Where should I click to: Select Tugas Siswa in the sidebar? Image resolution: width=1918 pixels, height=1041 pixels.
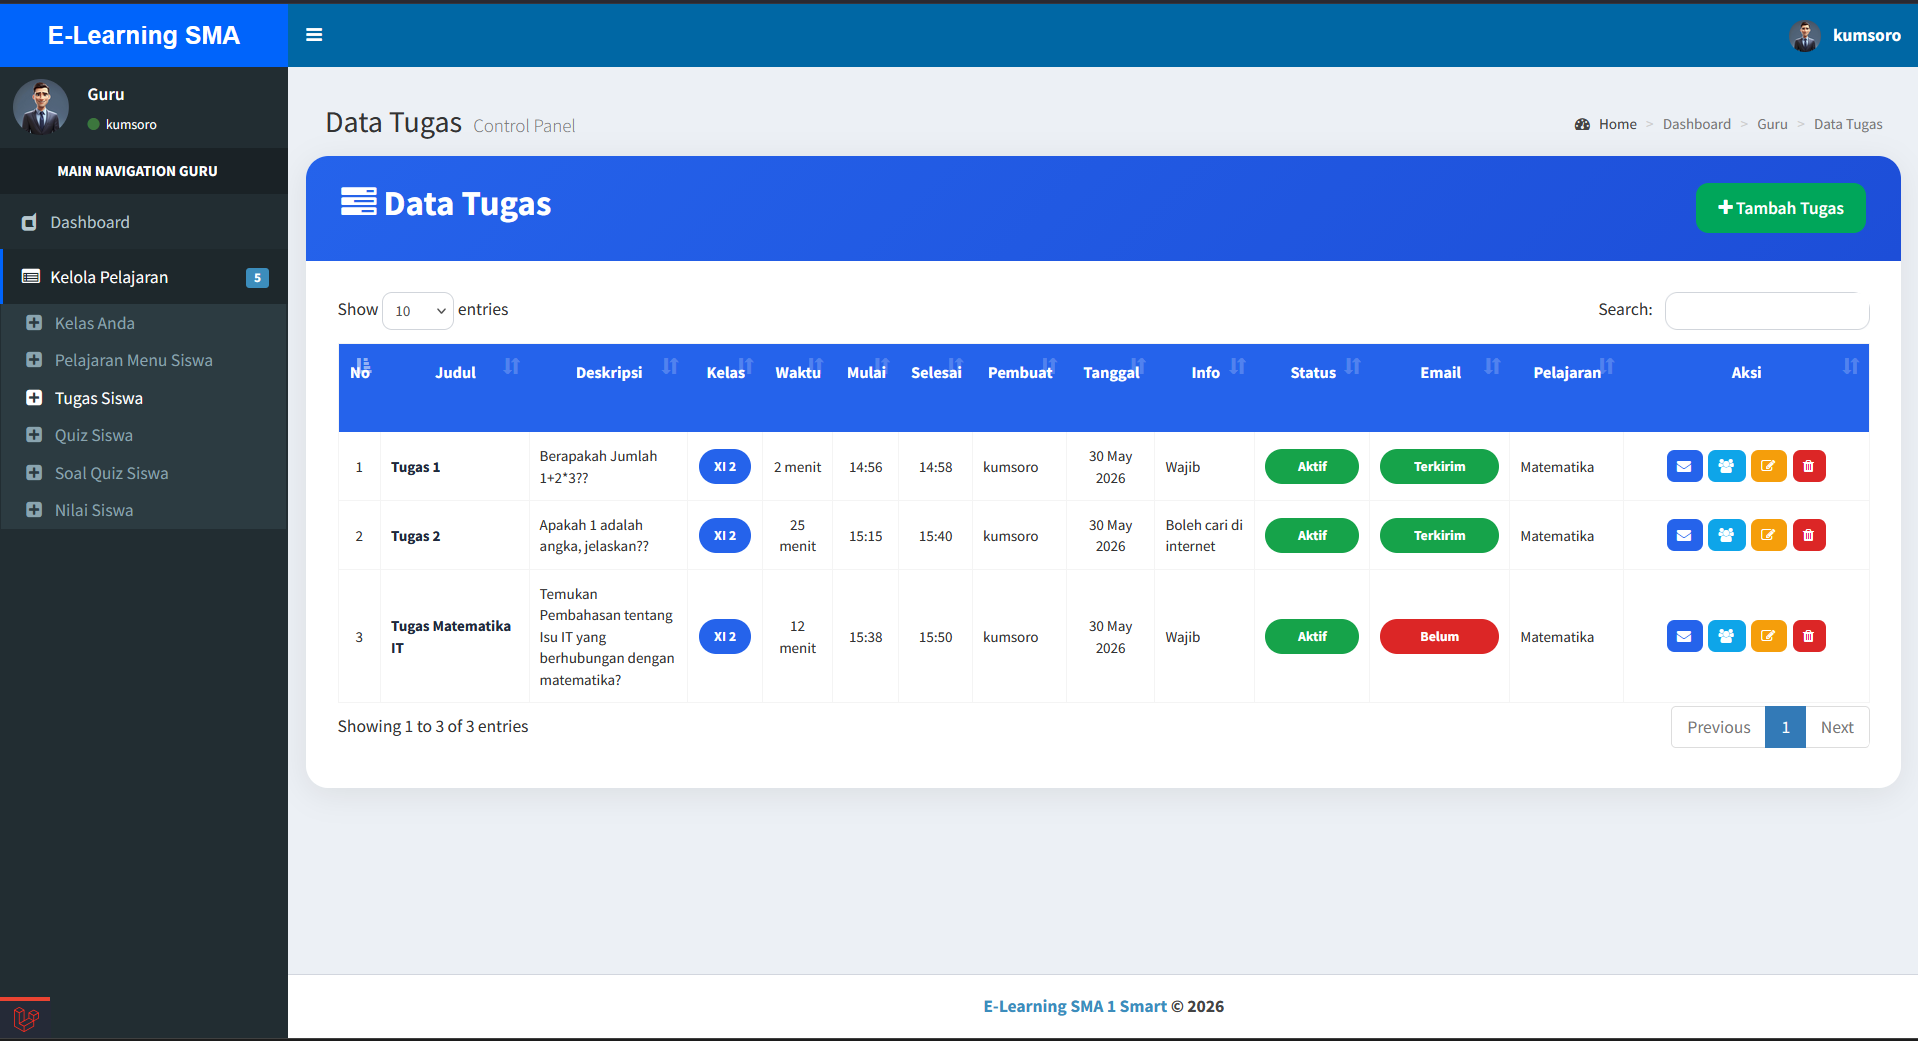(x=144, y=398)
